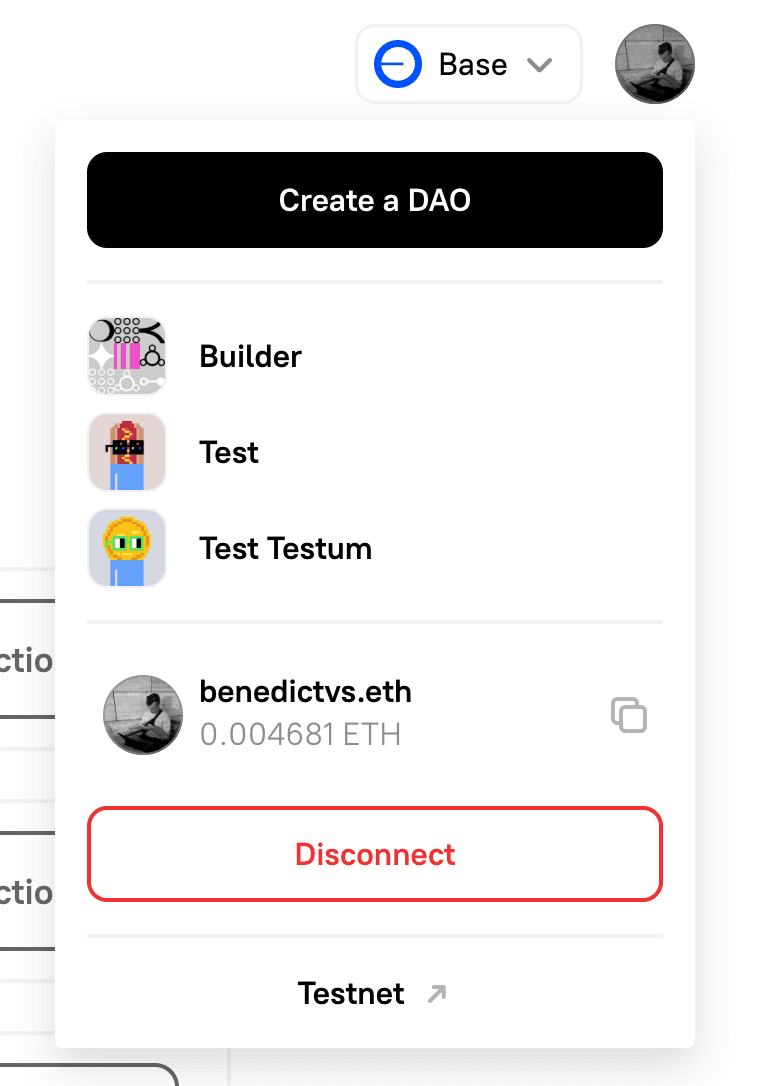Open the Test DAO entry

(375, 452)
